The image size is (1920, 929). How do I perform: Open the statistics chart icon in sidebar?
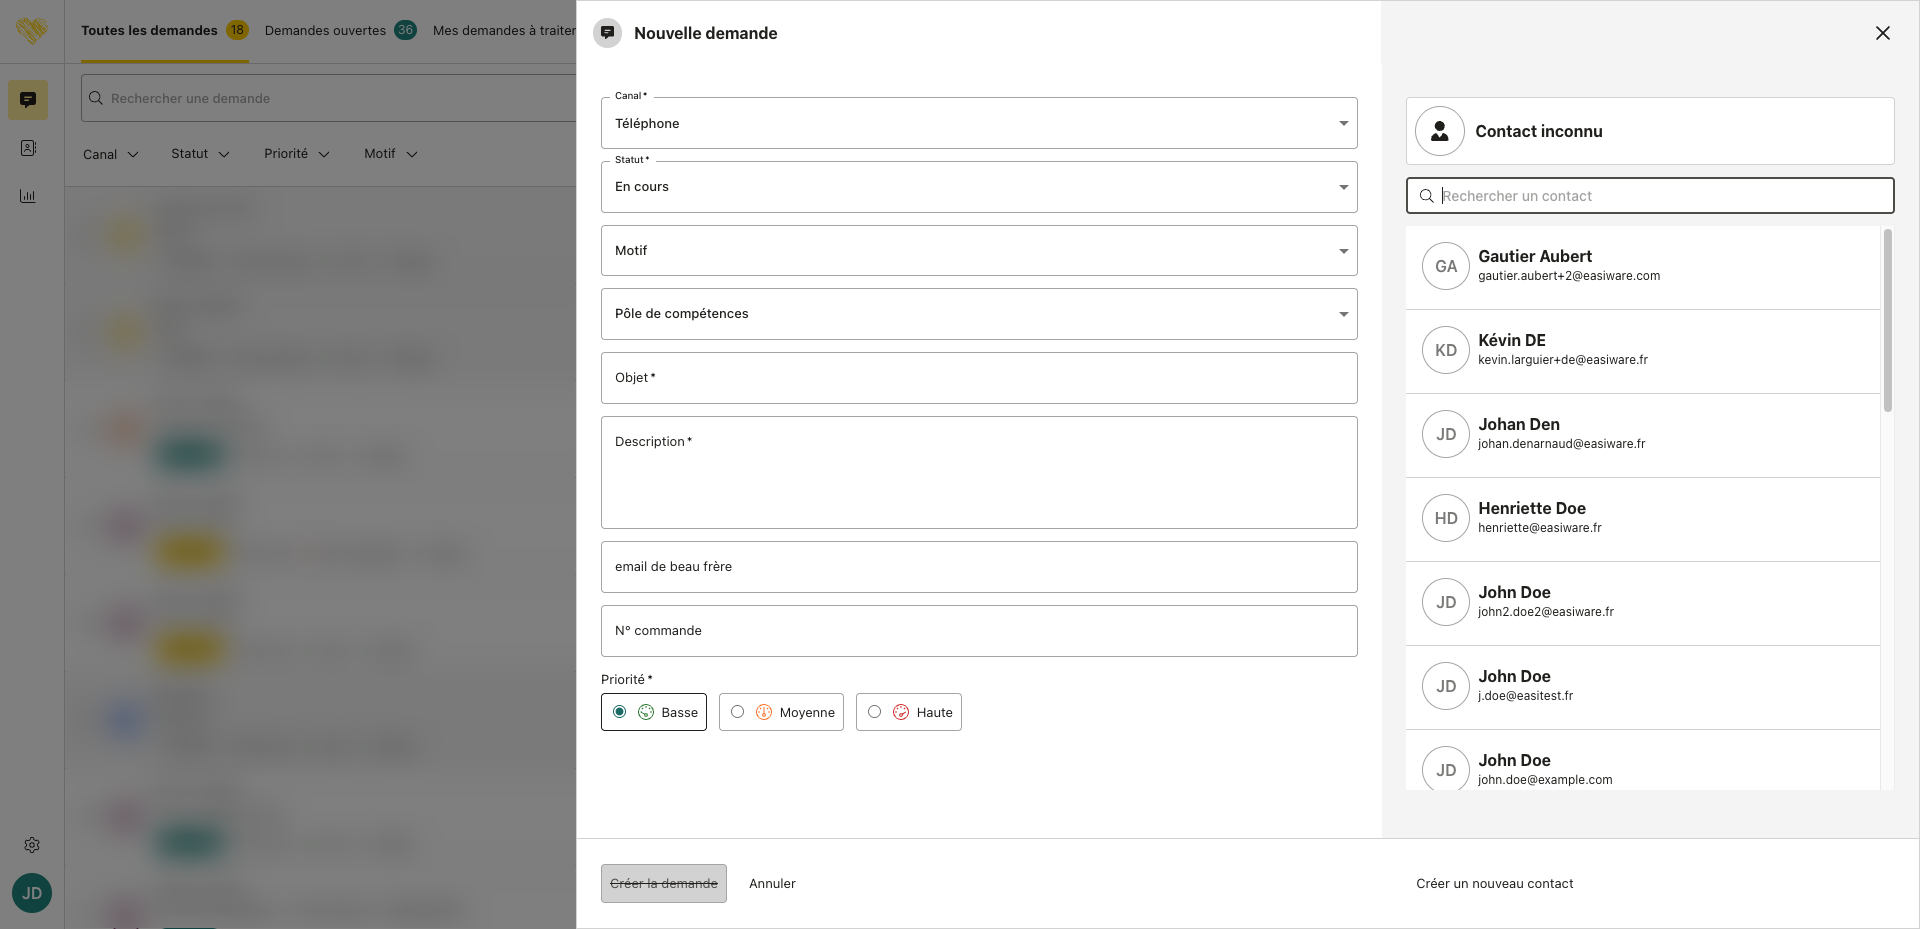pyautogui.click(x=28, y=196)
